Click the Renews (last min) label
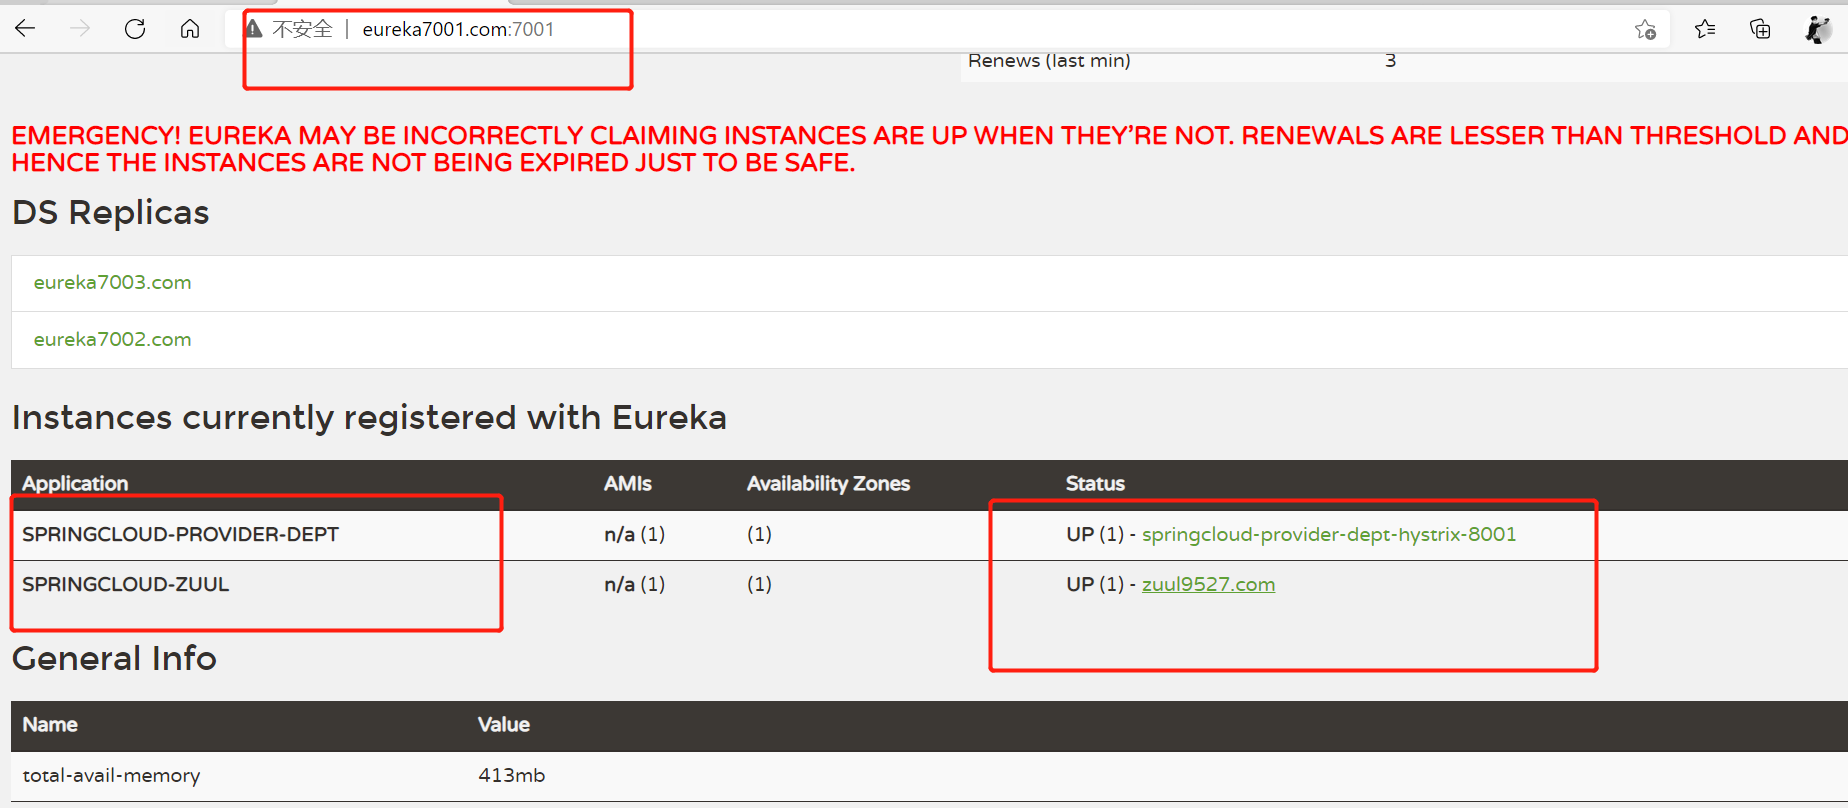 click(1049, 61)
